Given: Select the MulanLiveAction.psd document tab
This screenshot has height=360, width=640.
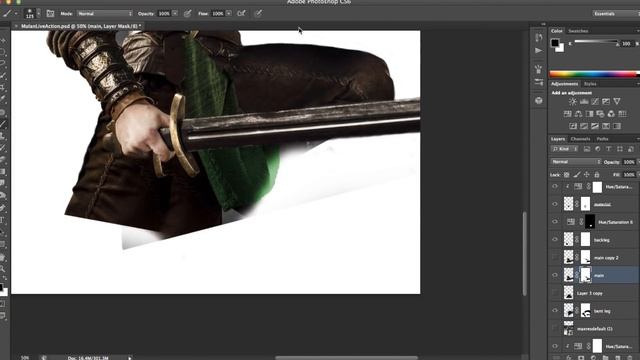Looking at the screenshot, I should point(81,26).
